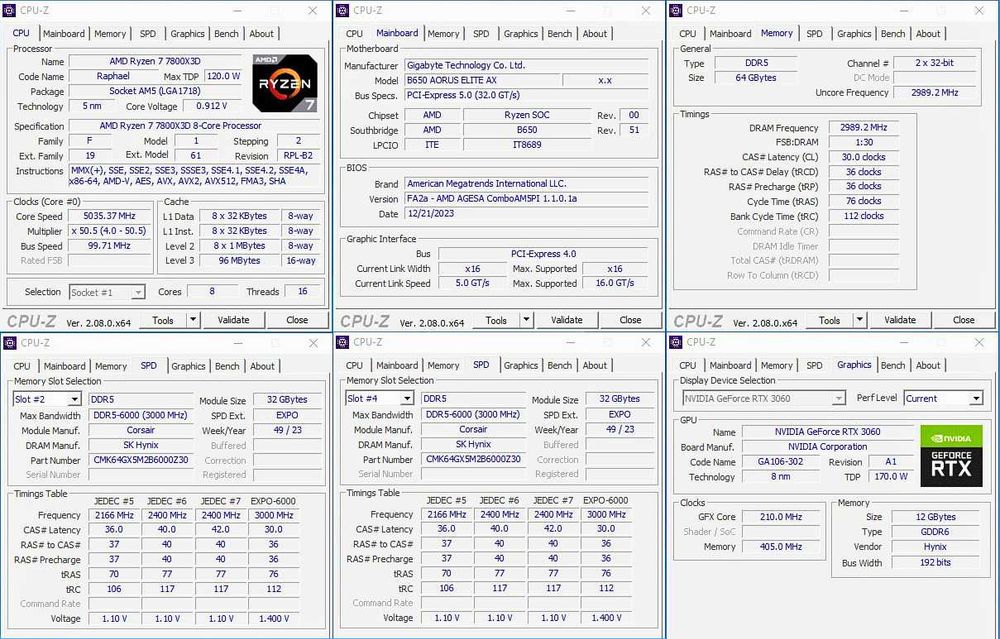Click the NVIDIA GeForce RTX logo
1000x639 pixels.
click(951, 456)
